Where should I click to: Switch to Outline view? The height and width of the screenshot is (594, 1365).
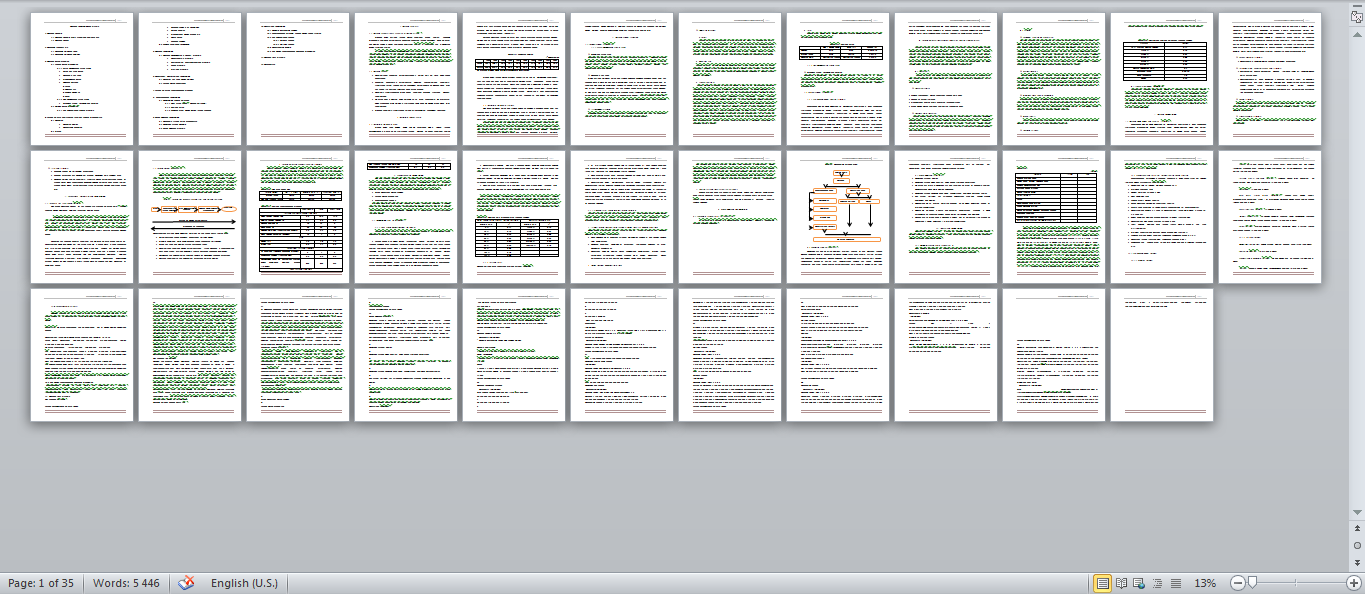click(x=1157, y=583)
